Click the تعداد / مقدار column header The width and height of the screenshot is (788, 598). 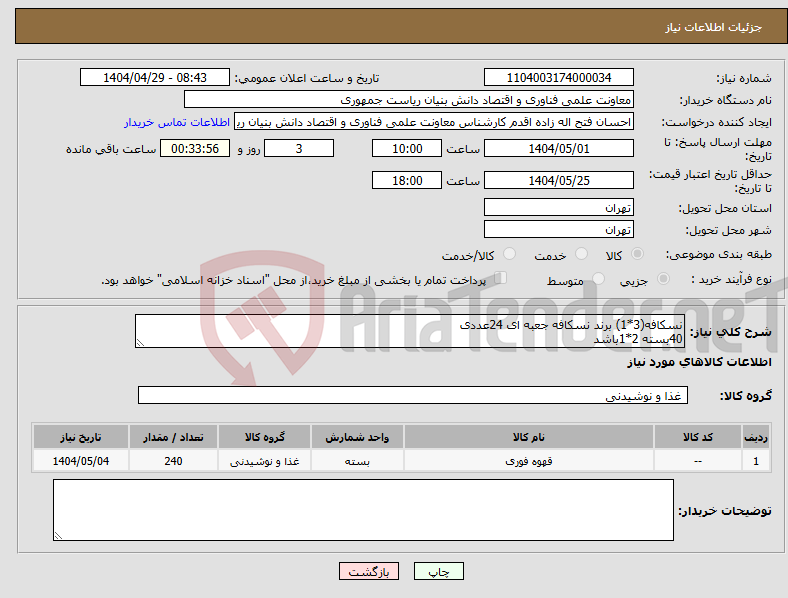point(173,437)
